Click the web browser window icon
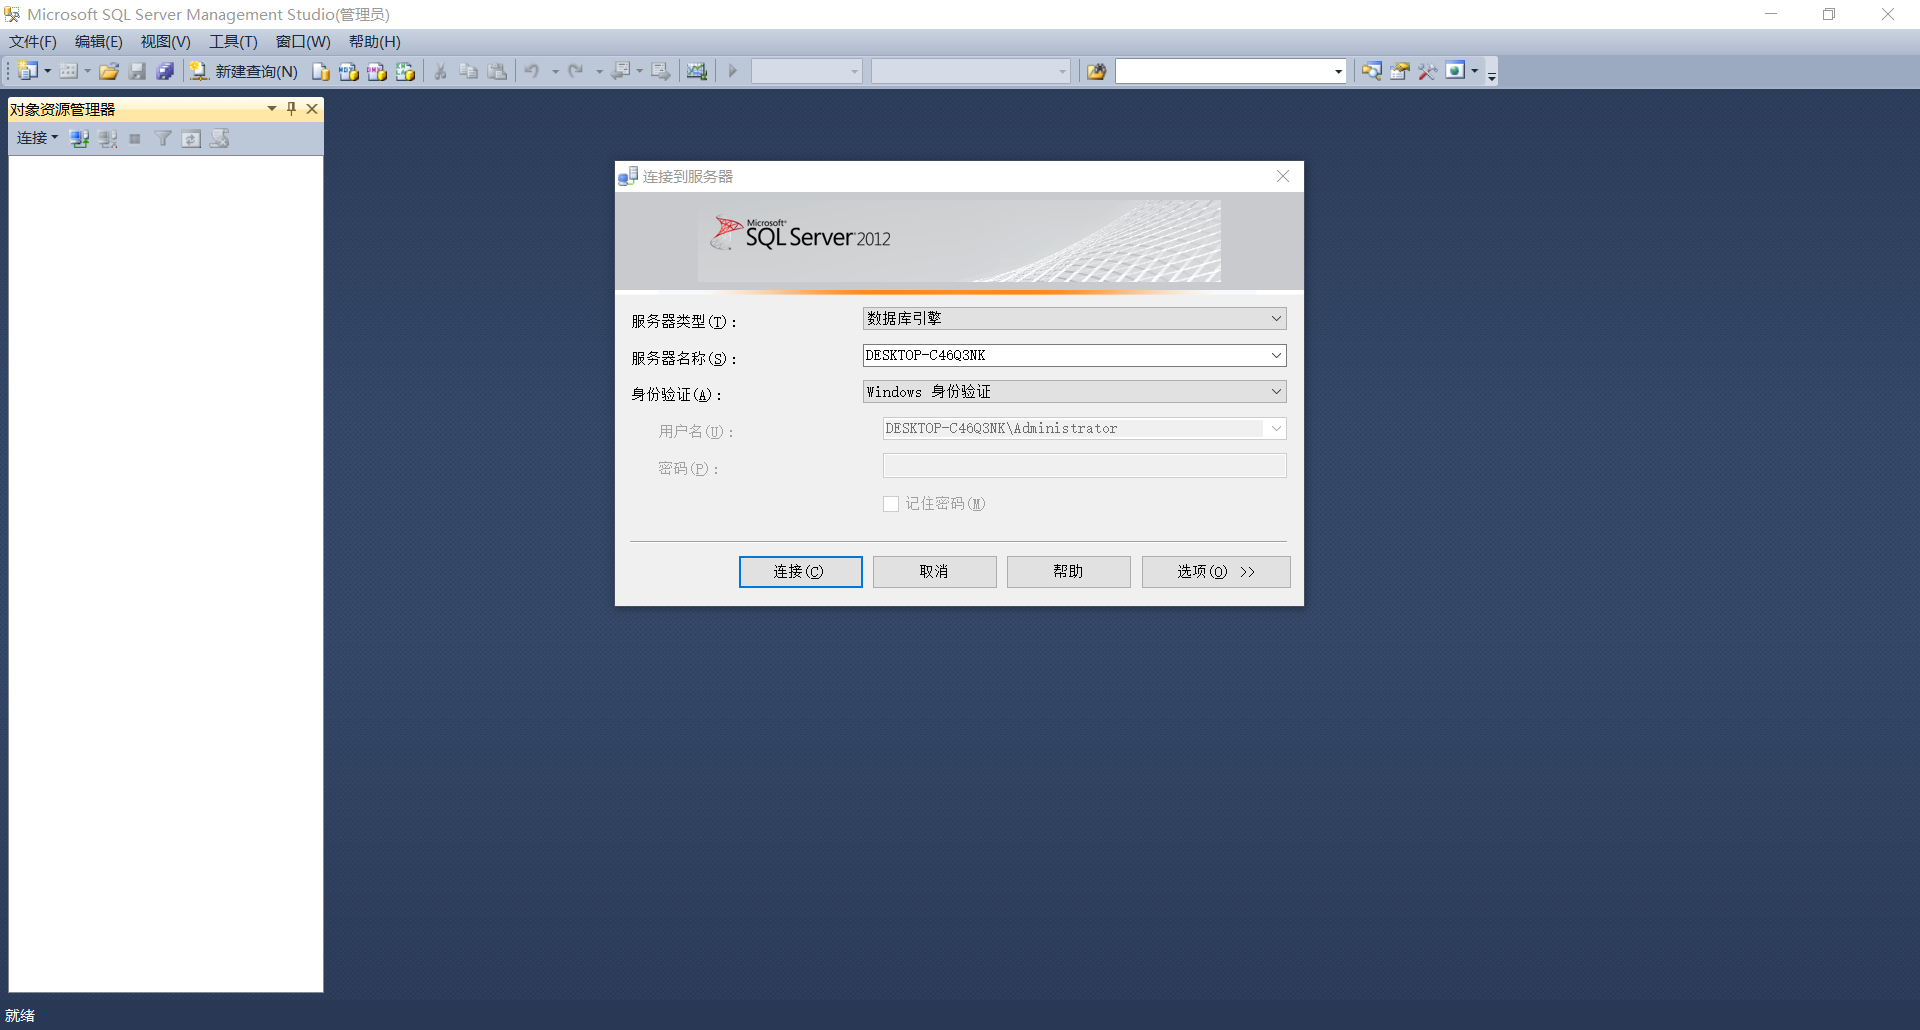Viewport: 1920px width, 1030px height. pos(1456,71)
